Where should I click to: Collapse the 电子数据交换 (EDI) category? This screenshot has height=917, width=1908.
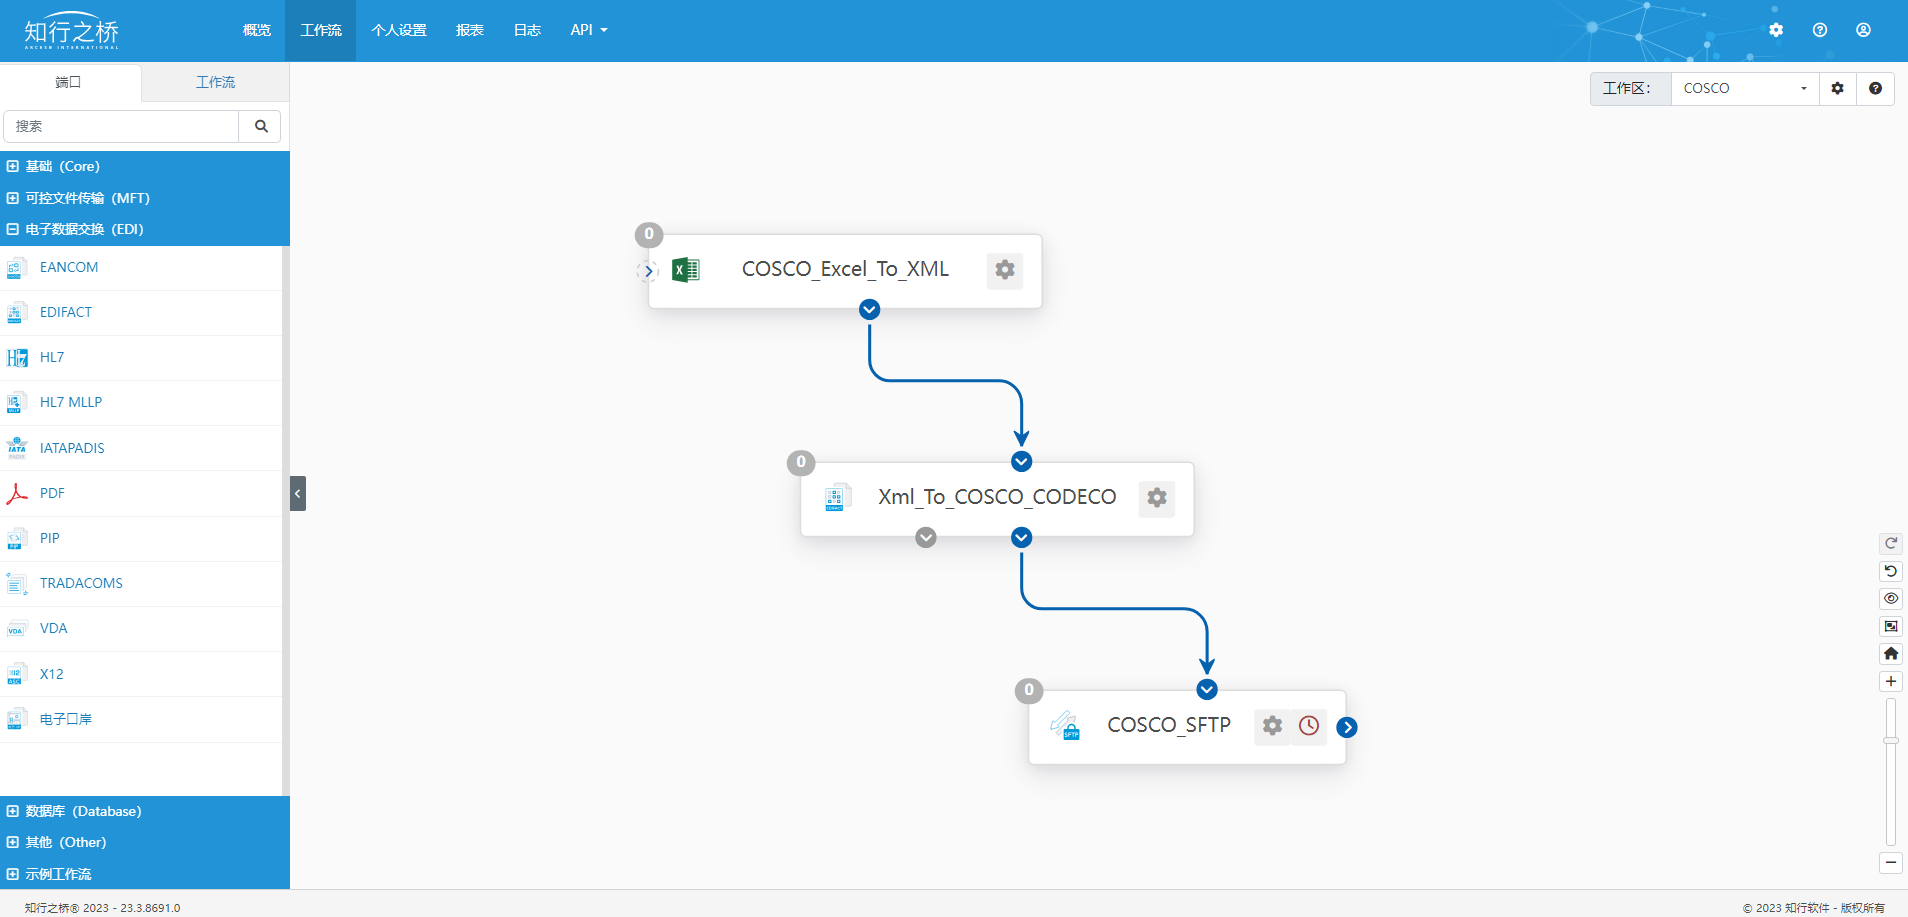[x=145, y=229]
